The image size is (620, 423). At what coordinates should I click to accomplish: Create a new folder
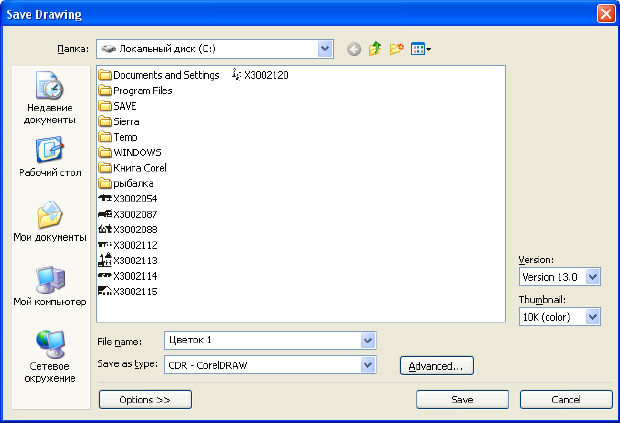click(397, 48)
